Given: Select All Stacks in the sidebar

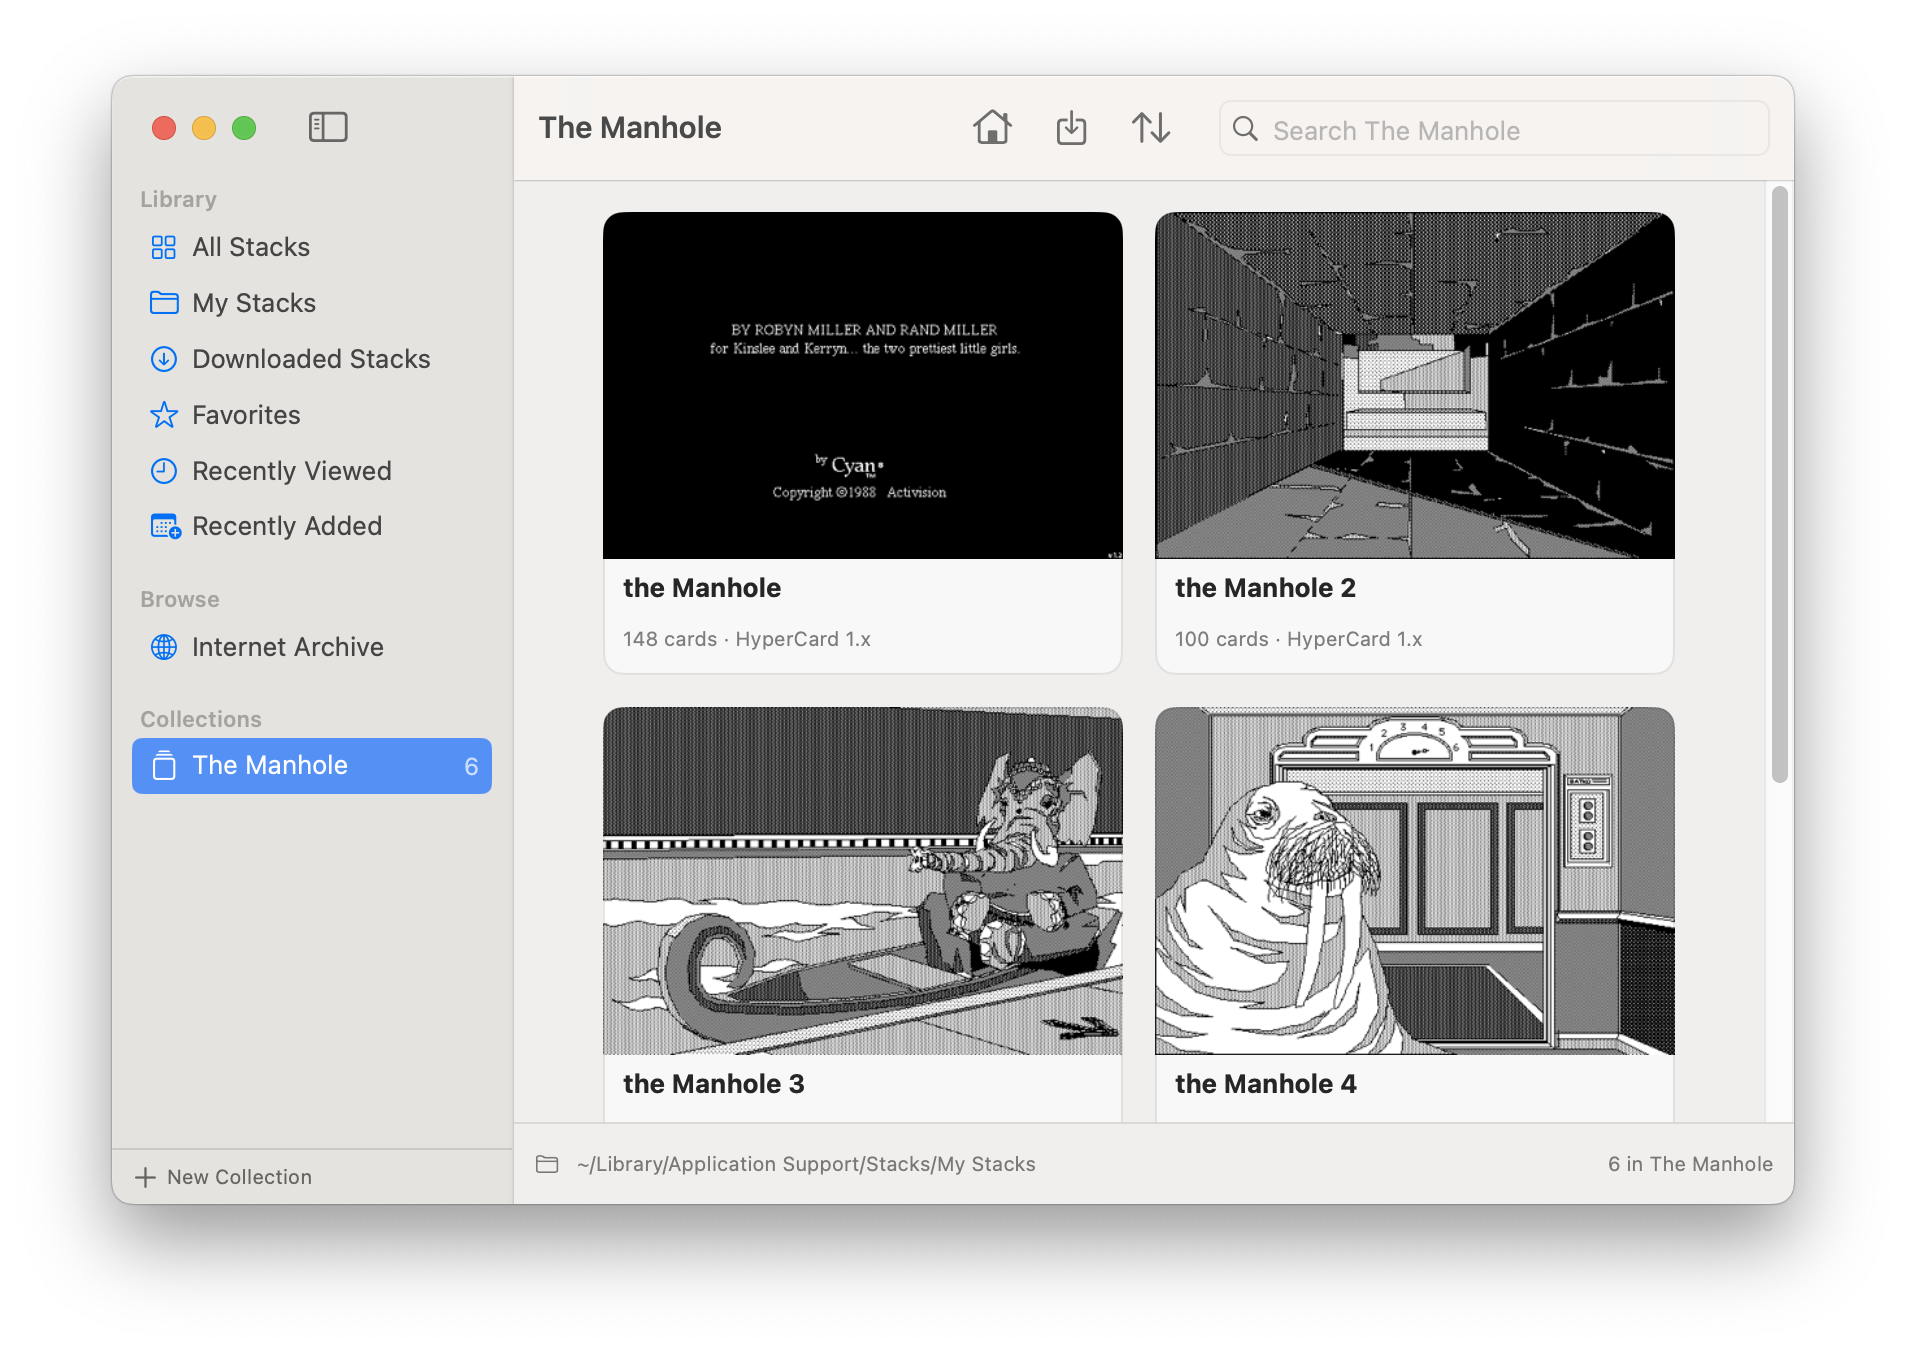Looking at the screenshot, I should (x=312, y=247).
